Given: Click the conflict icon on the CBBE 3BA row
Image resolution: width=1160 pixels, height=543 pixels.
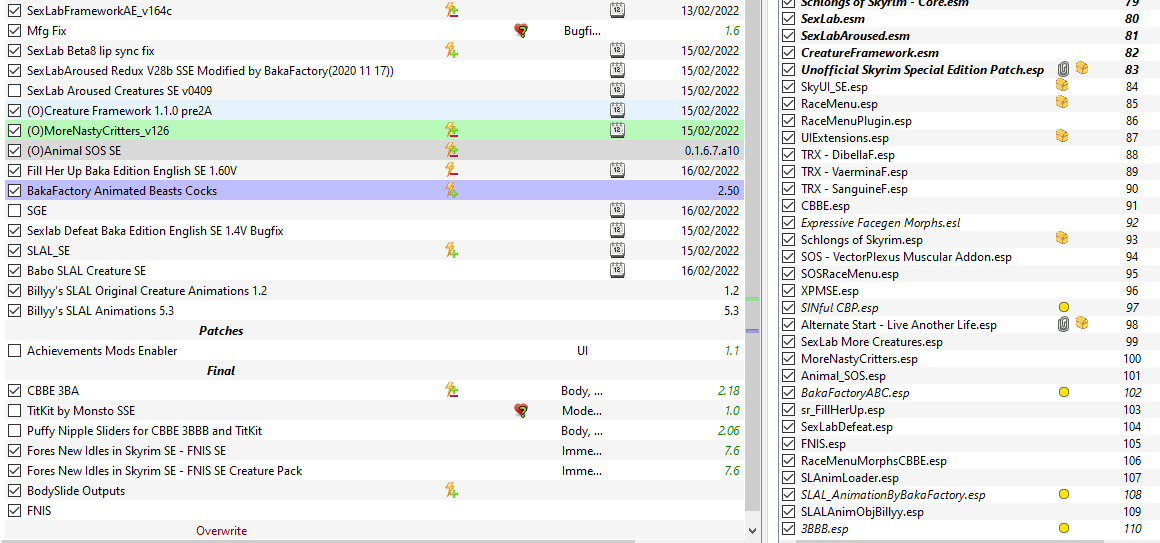Looking at the screenshot, I should (451, 390).
